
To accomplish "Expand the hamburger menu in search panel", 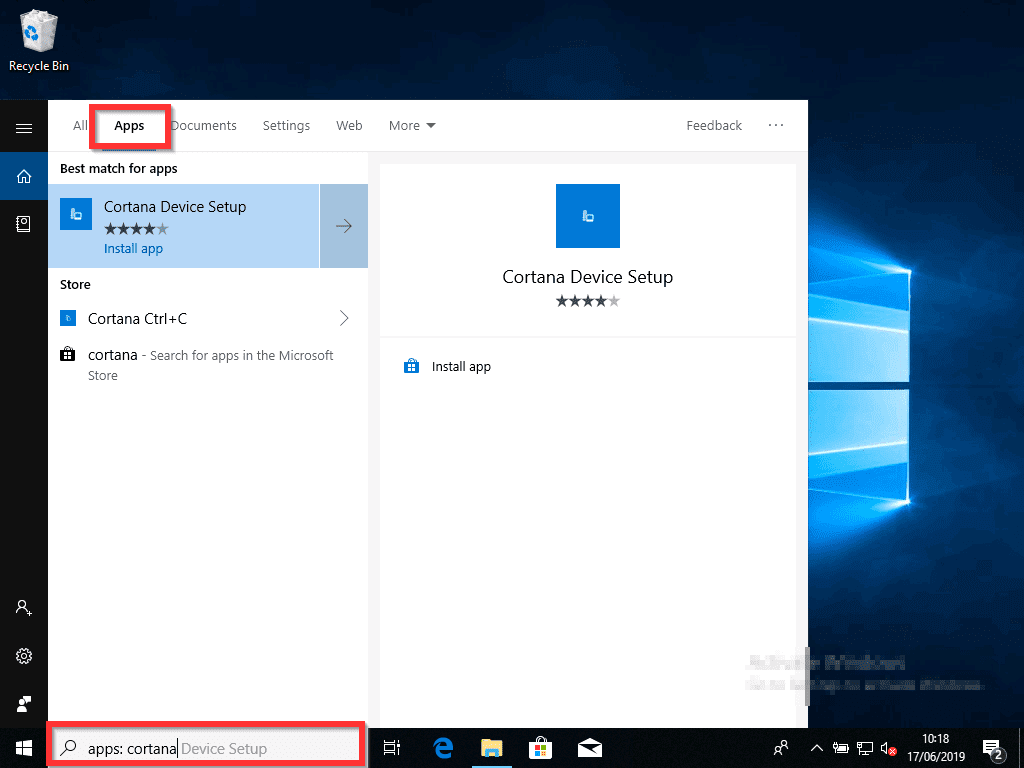I will 24,128.
